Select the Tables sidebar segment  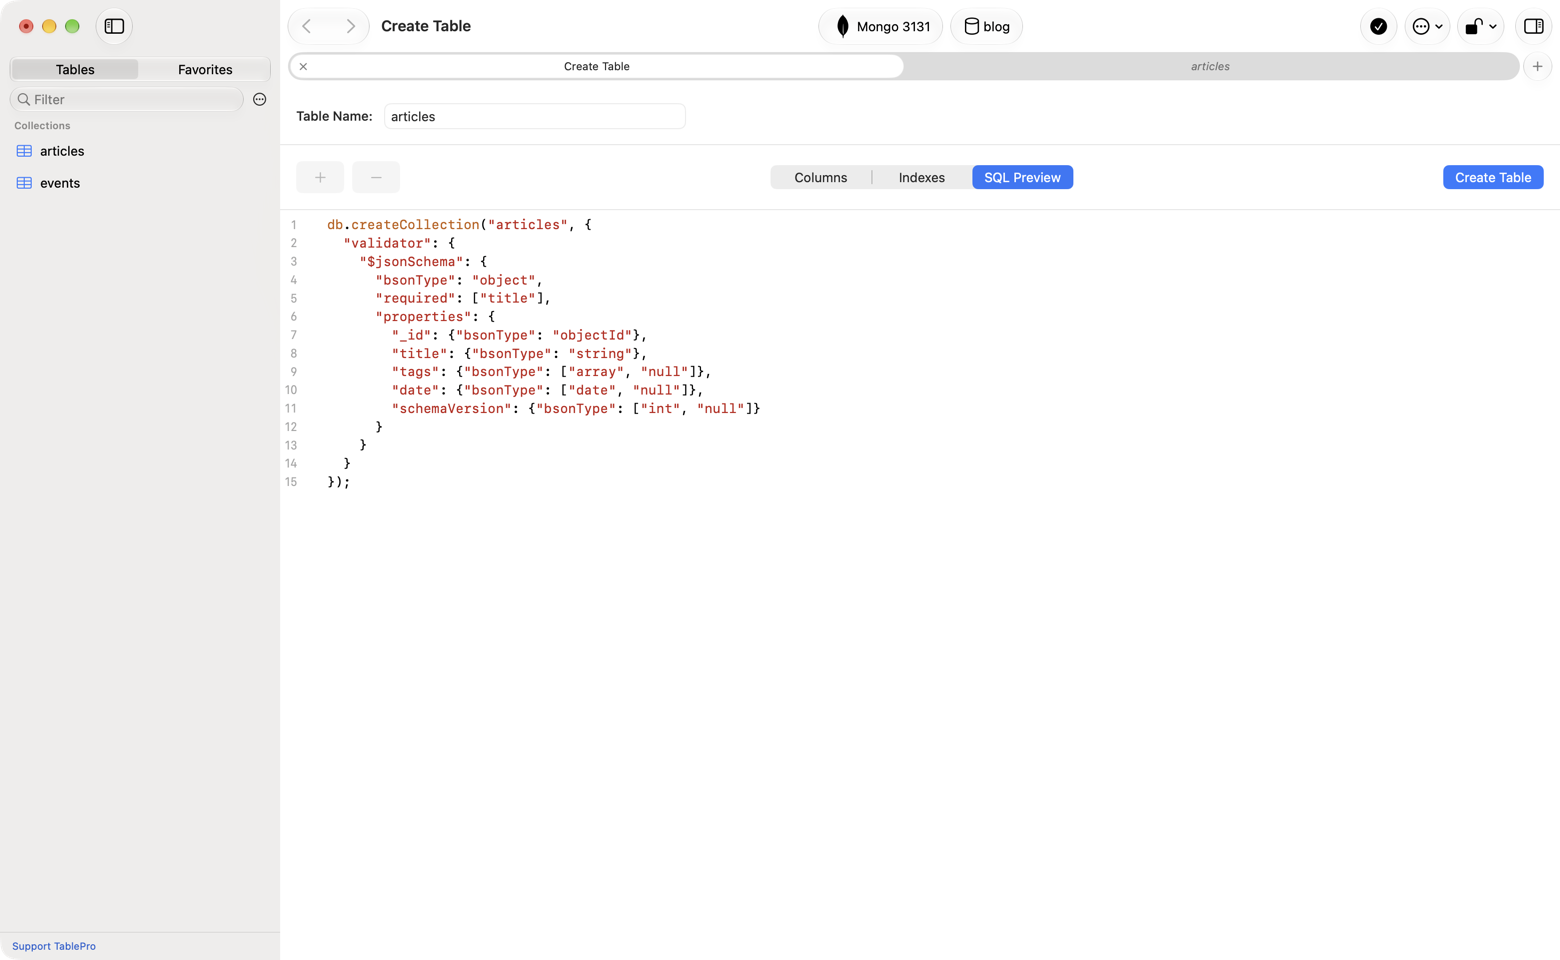coord(75,69)
